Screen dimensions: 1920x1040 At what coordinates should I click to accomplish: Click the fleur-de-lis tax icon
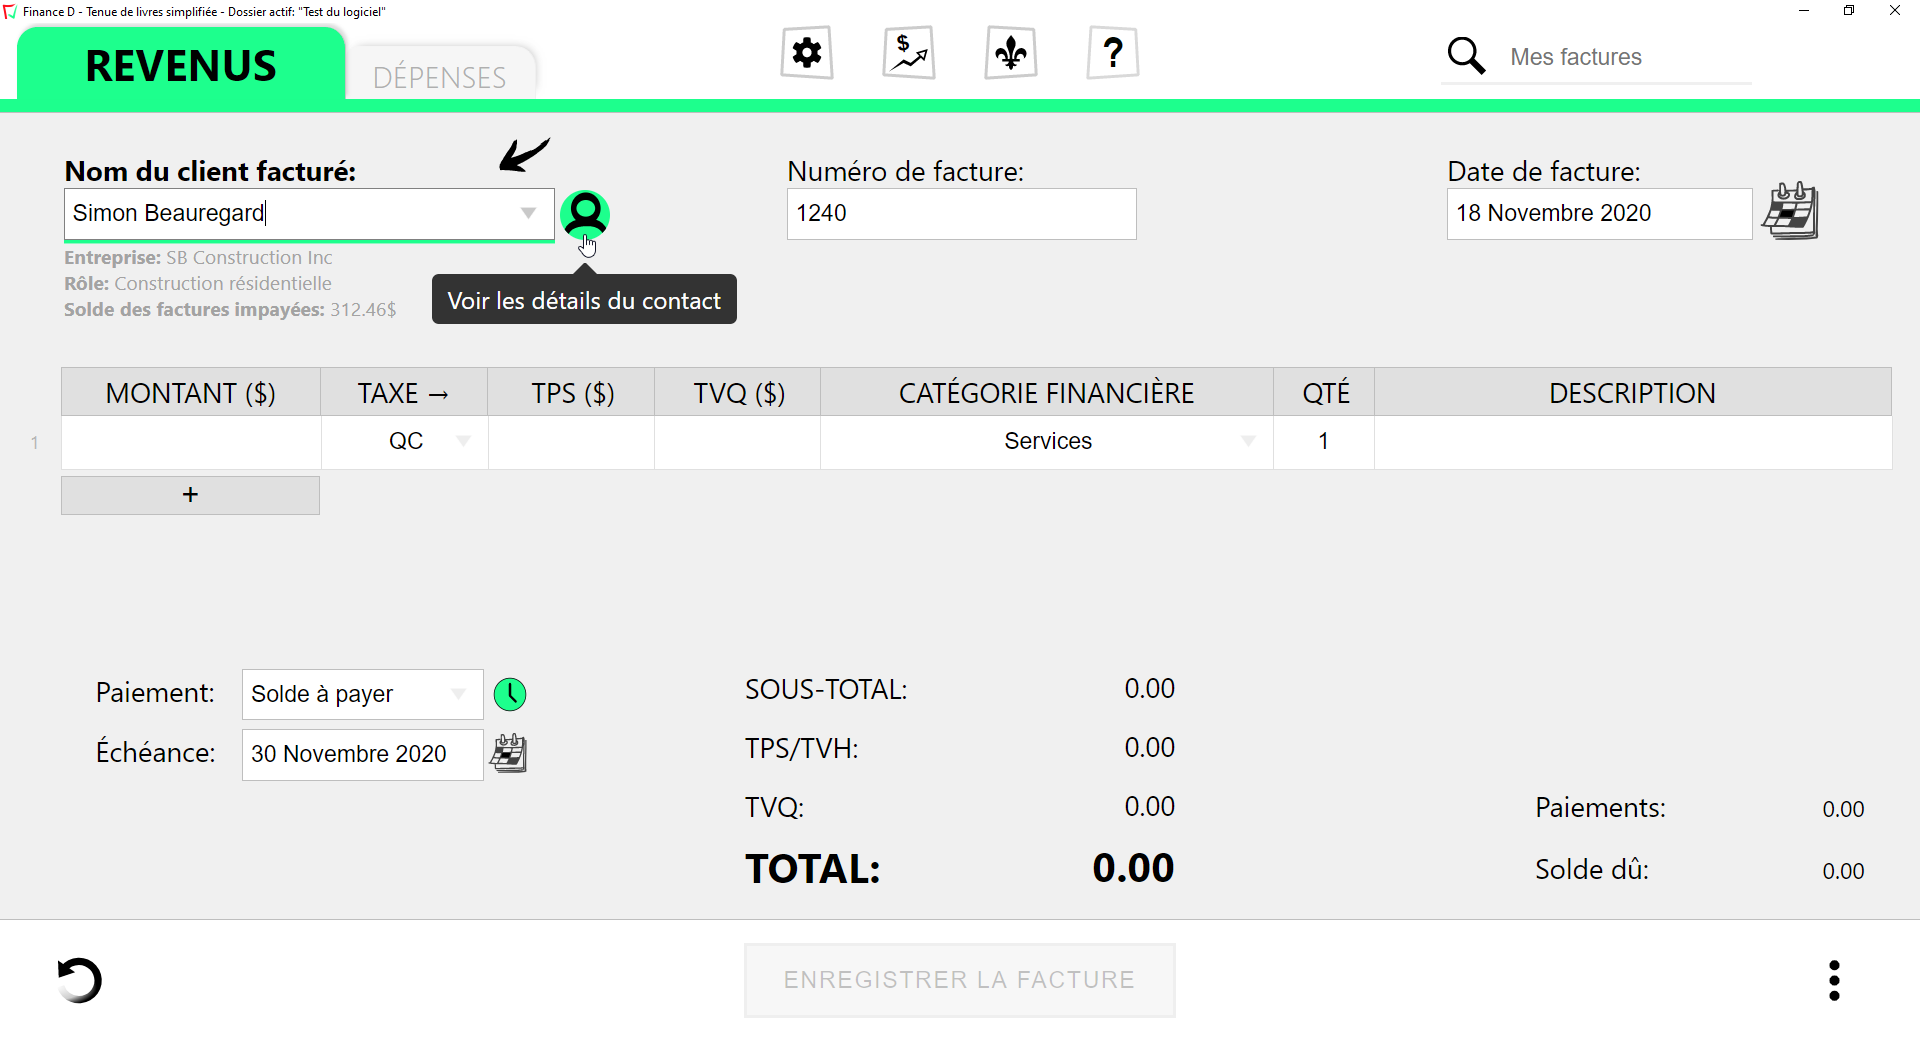tap(1010, 53)
